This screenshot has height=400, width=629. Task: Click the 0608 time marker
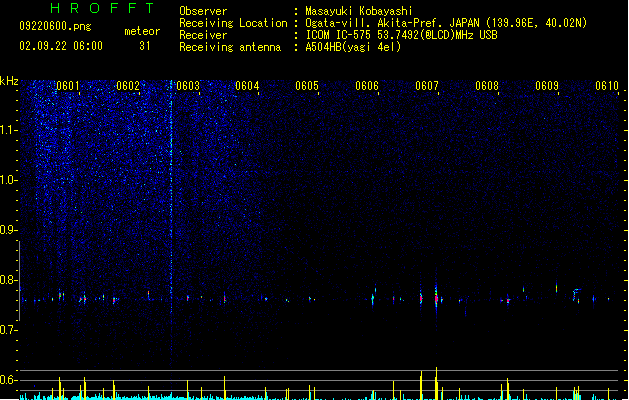point(487,86)
